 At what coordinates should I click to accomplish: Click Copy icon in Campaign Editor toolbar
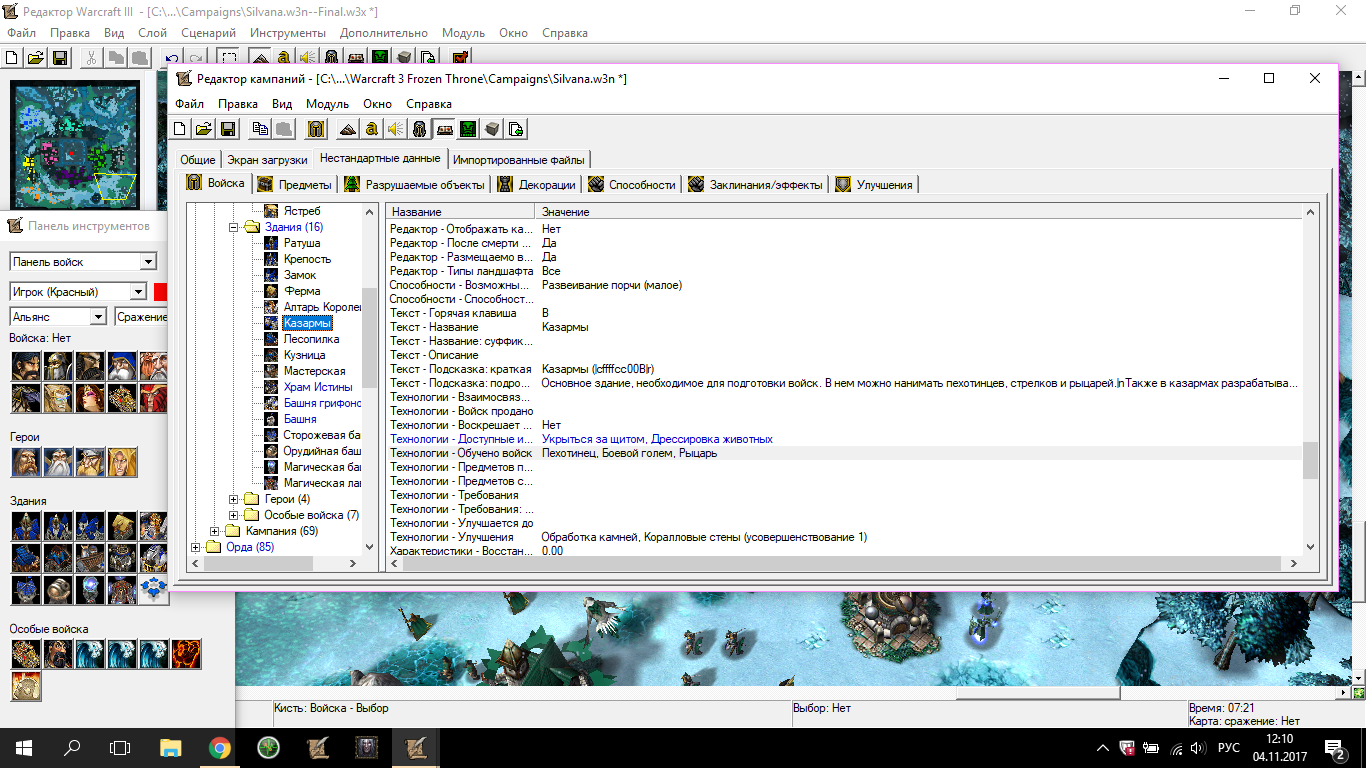(260, 129)
